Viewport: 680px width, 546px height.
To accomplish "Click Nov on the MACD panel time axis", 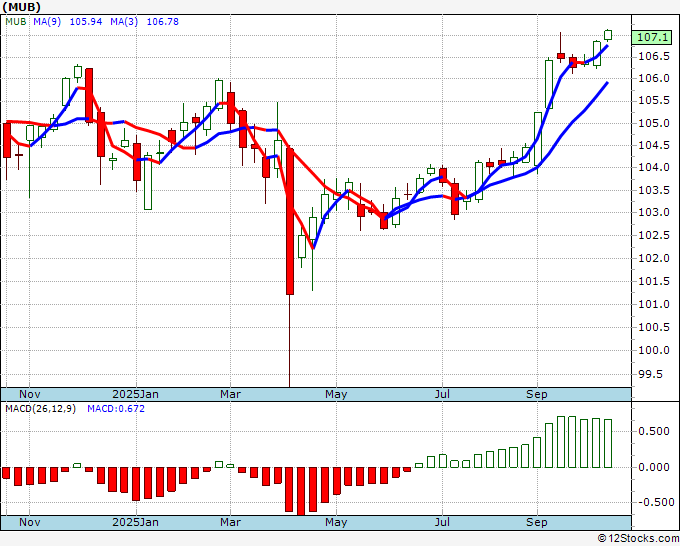I will click(x=29, y=522).
